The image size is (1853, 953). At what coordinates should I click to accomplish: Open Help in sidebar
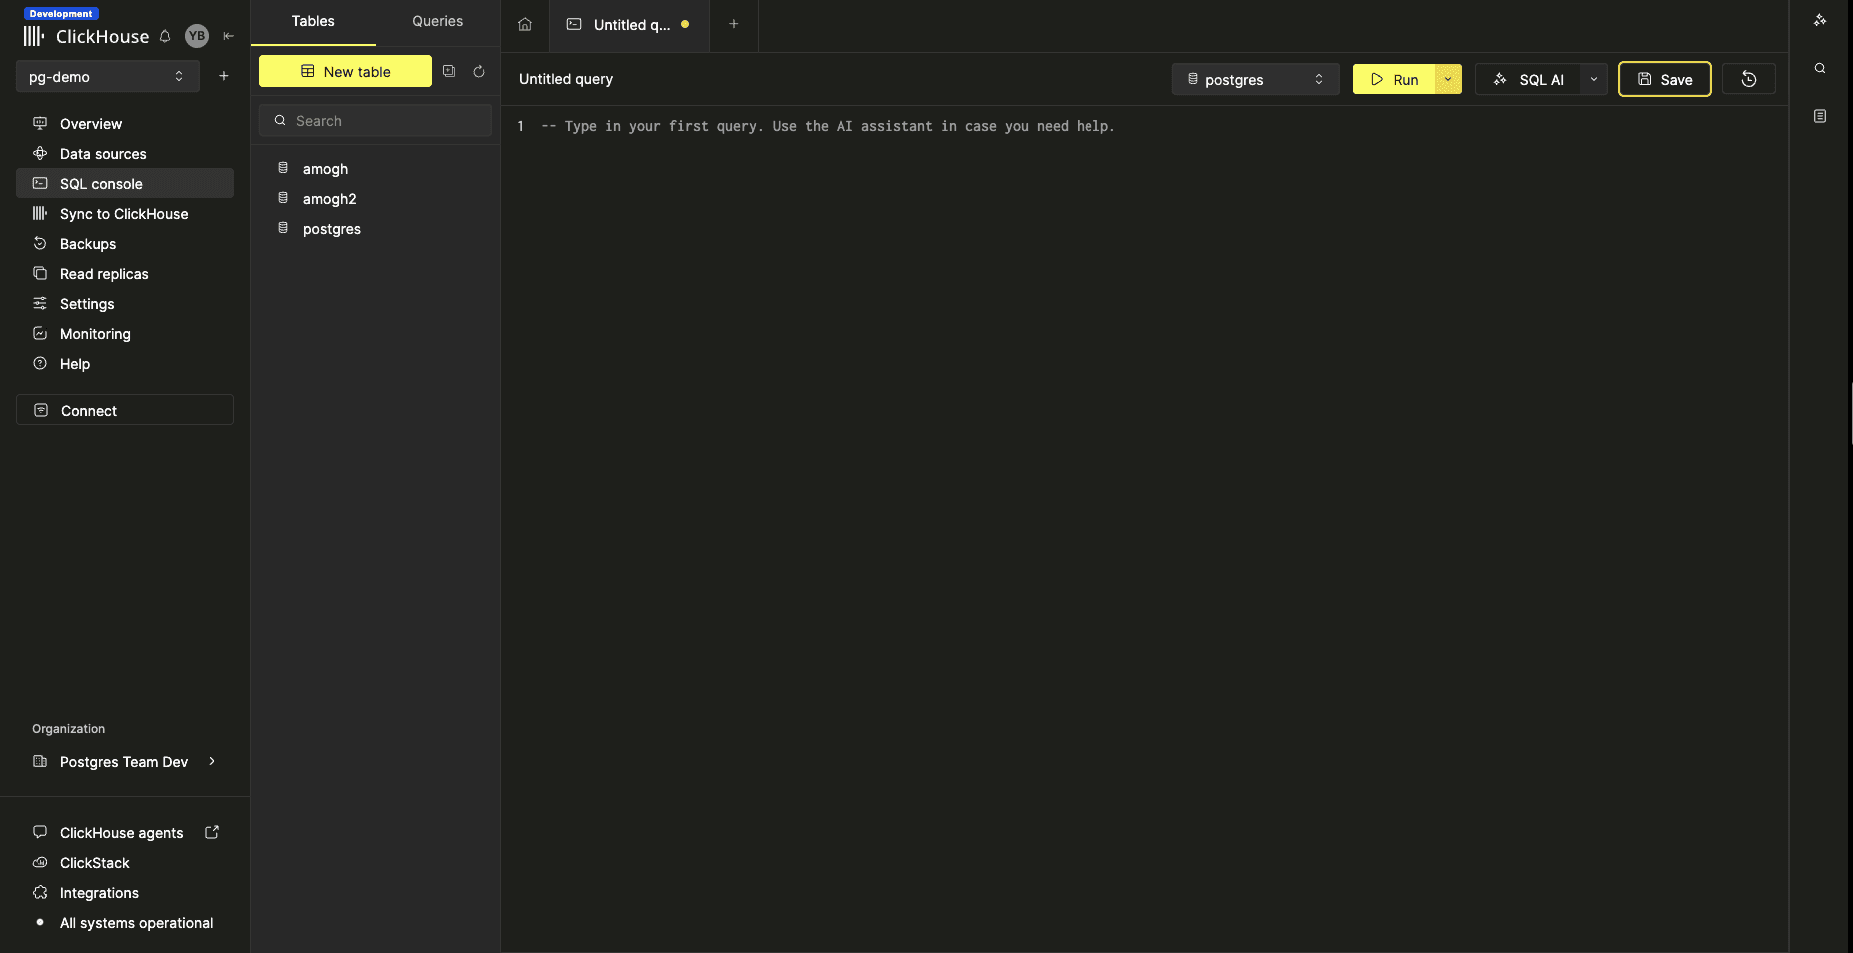tap(125, 364)
